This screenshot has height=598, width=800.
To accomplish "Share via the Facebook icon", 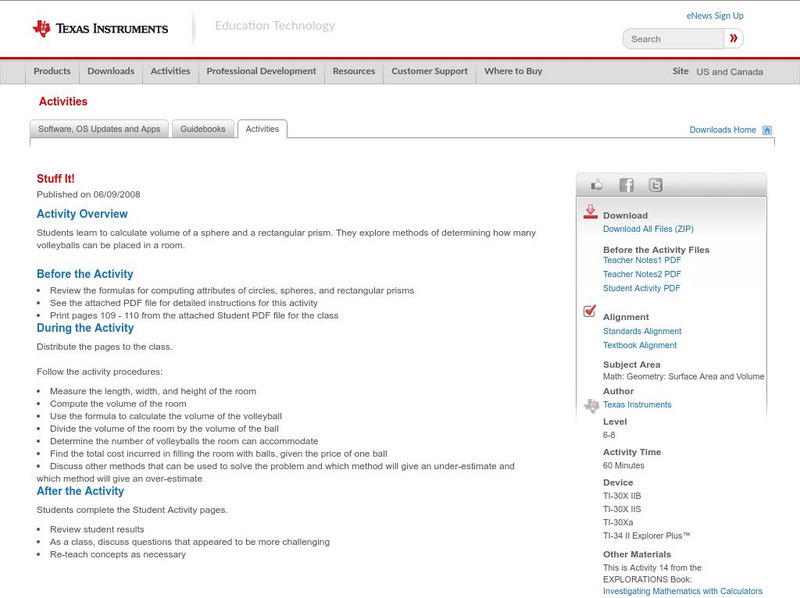I will point(626,185).
